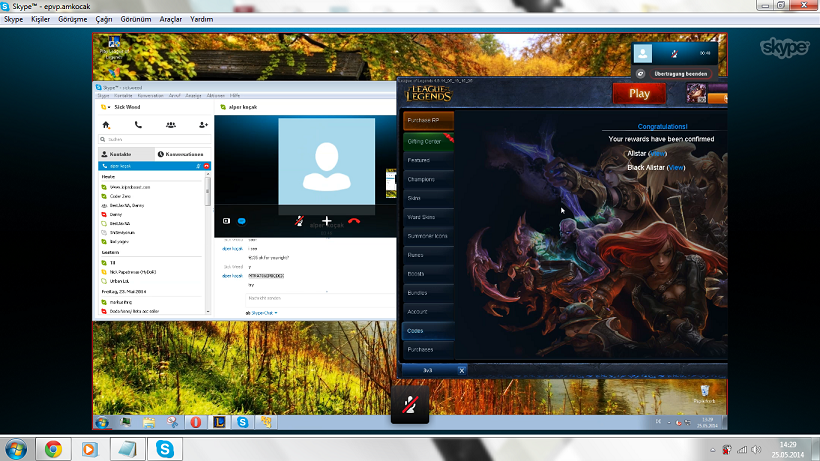The width and height of the screenshot is (820, 461).
Task: Click the summoner profile icon beside Play
Action: click(x=696, y=94)
